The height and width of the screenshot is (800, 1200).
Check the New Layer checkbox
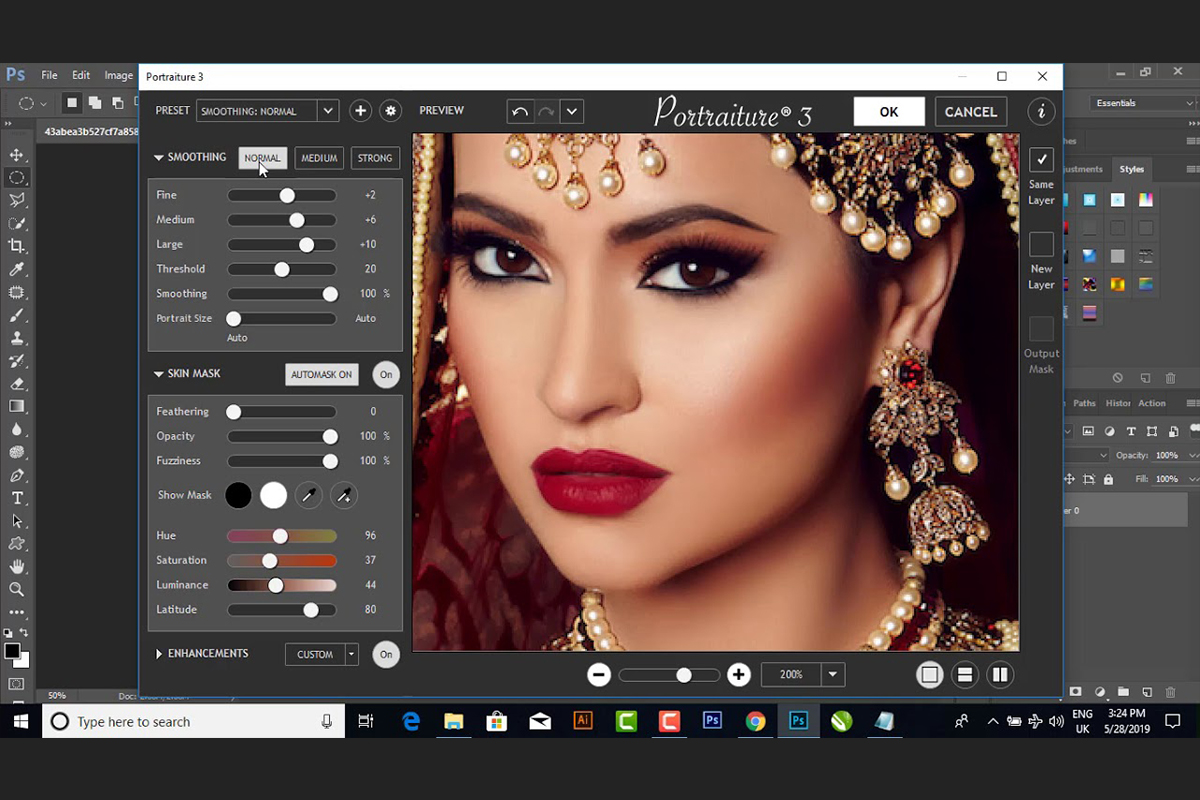click(x=1041, y=244)
